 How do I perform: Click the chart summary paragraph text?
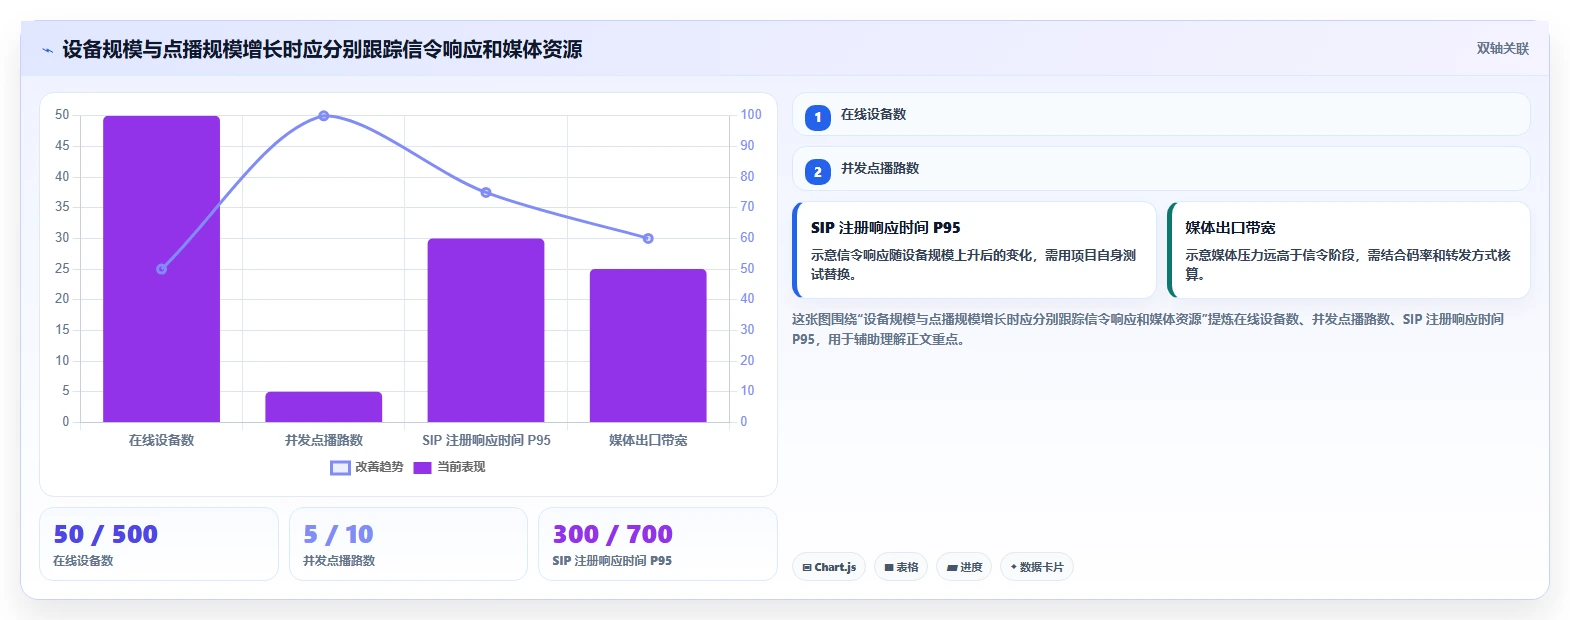point(1148,329)
